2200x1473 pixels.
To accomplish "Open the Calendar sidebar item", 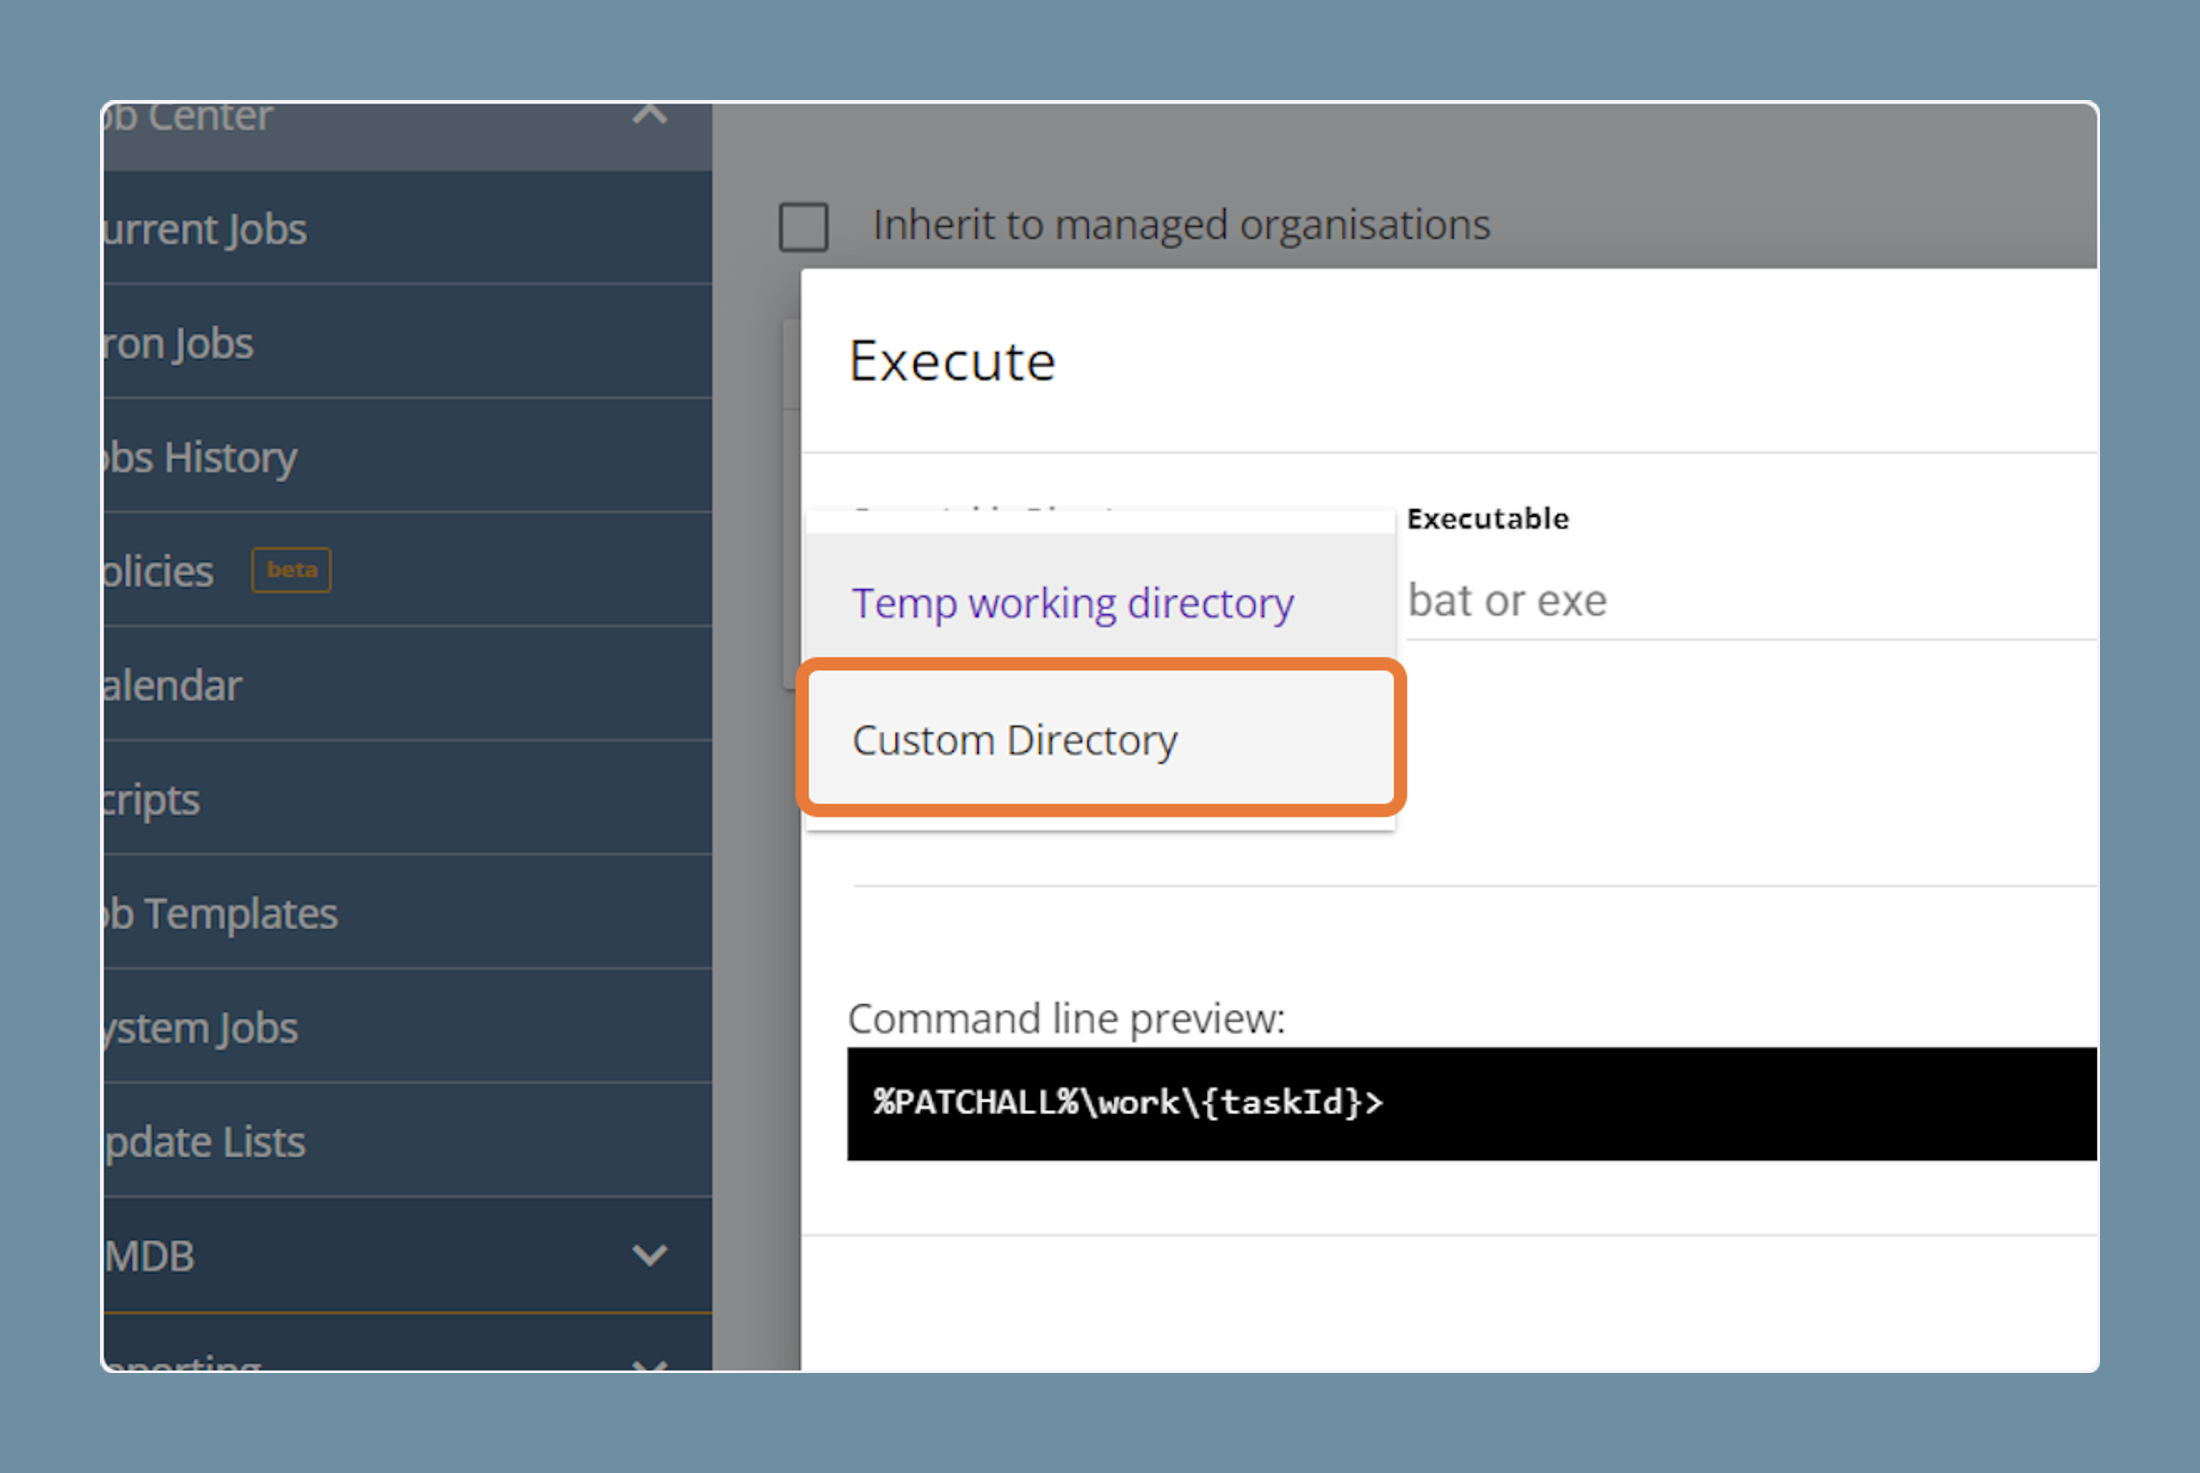I will pos(407,684).
